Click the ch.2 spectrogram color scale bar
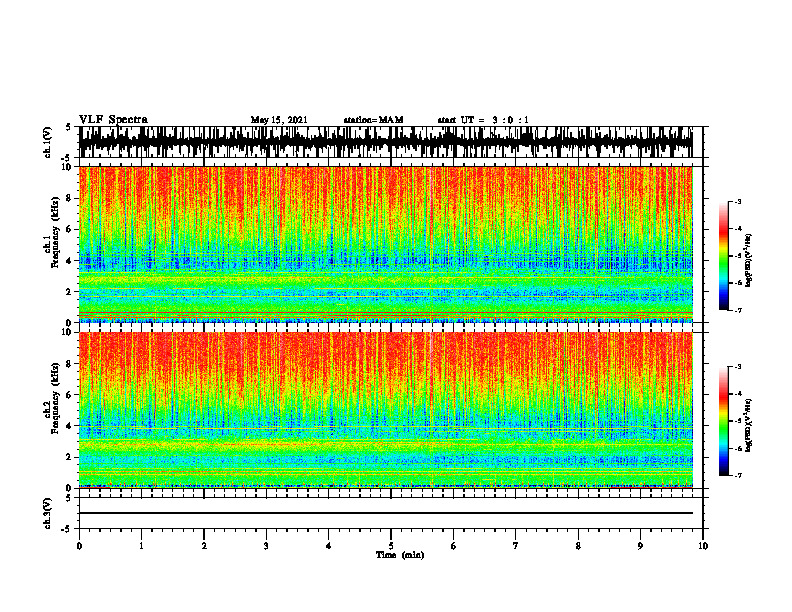The image size is (792, 612). point(723,421)
